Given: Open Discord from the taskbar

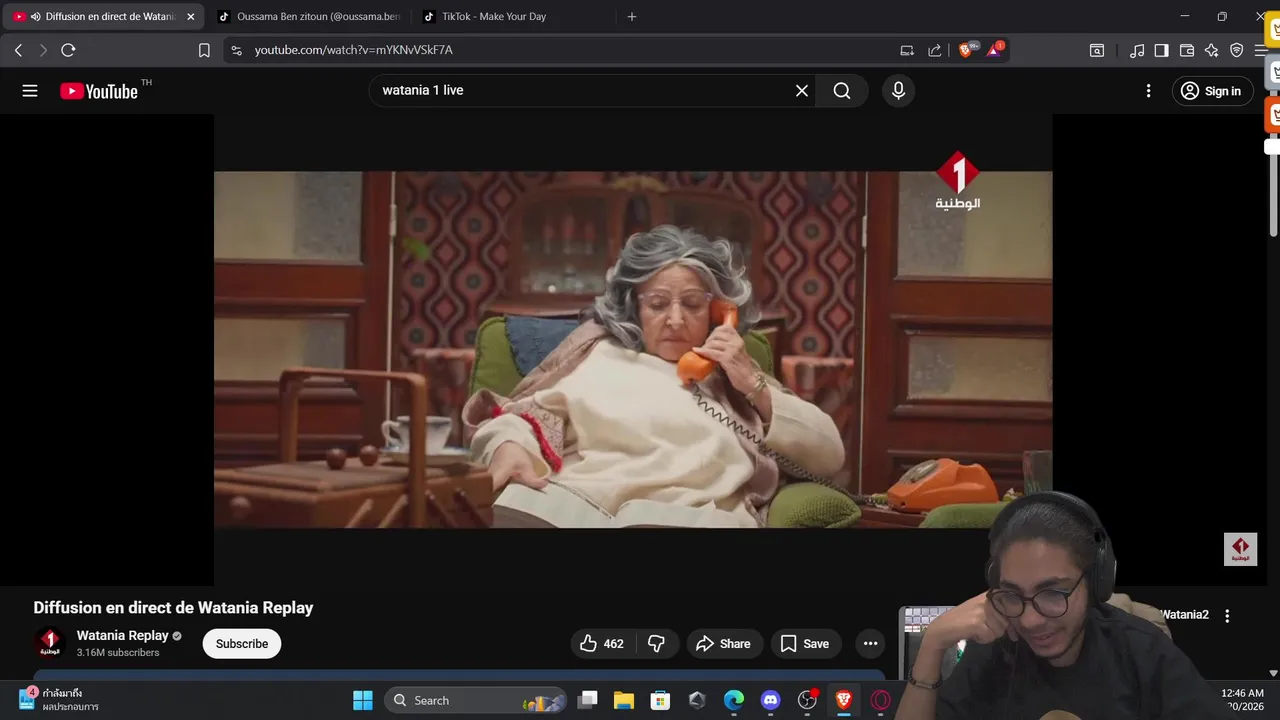Looking at the screenshot, I should pos(770,700).
